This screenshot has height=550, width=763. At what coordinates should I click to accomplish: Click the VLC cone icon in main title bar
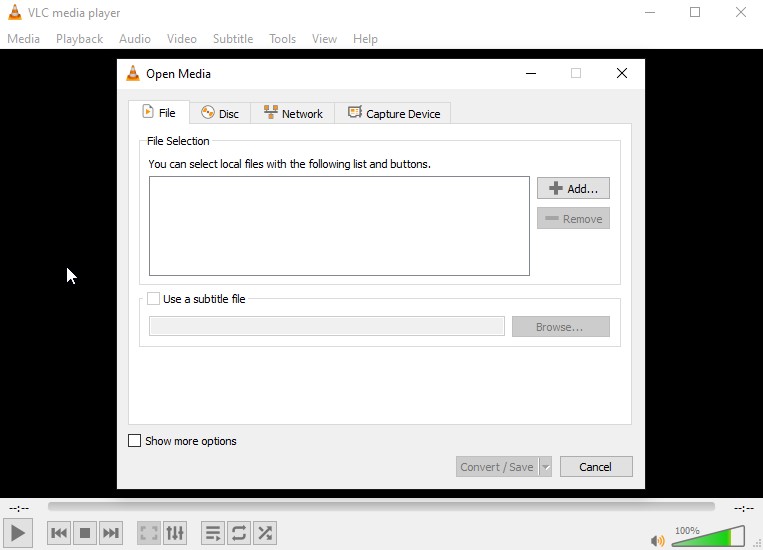point(15,12)
